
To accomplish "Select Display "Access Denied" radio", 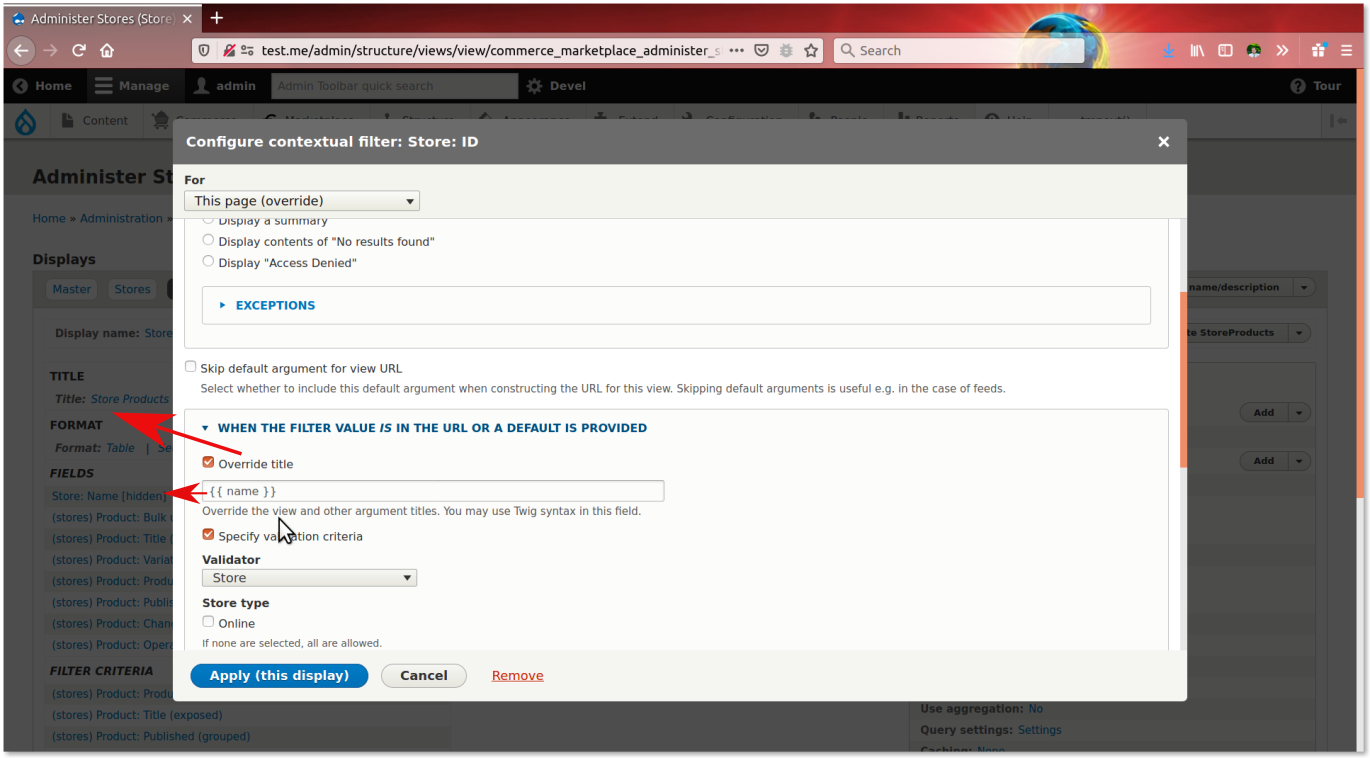I will click(208, 262).
